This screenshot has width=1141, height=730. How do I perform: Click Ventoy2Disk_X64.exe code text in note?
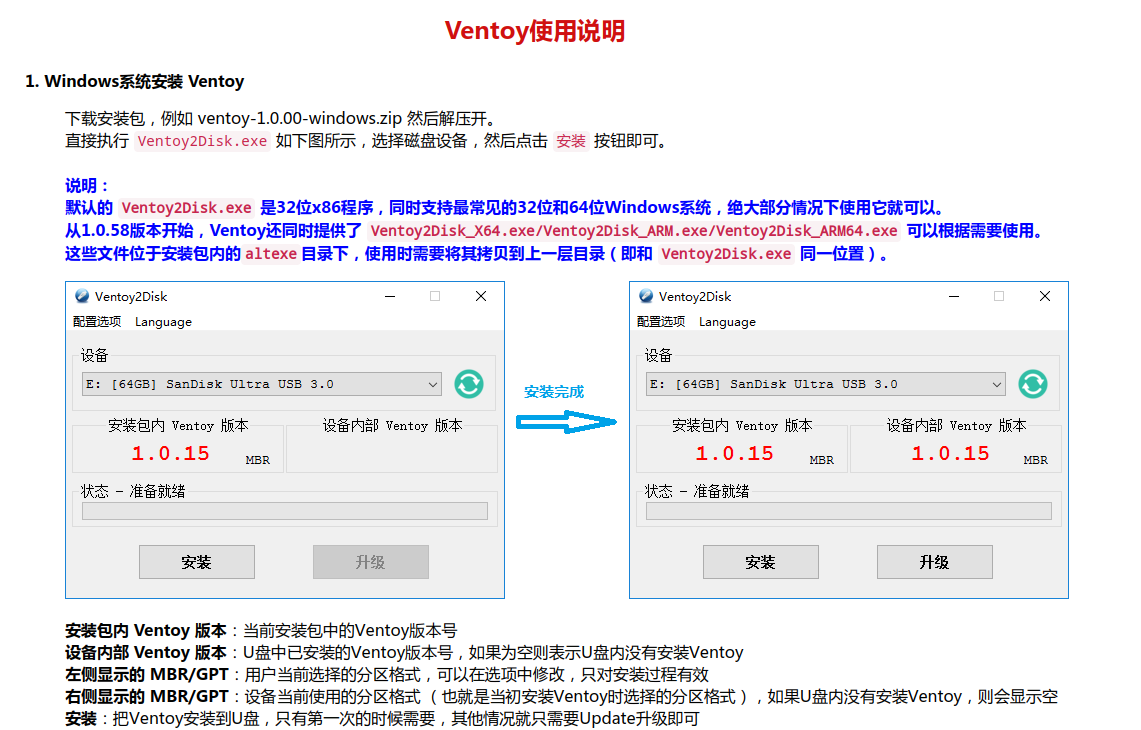click(x=455, y=231)
